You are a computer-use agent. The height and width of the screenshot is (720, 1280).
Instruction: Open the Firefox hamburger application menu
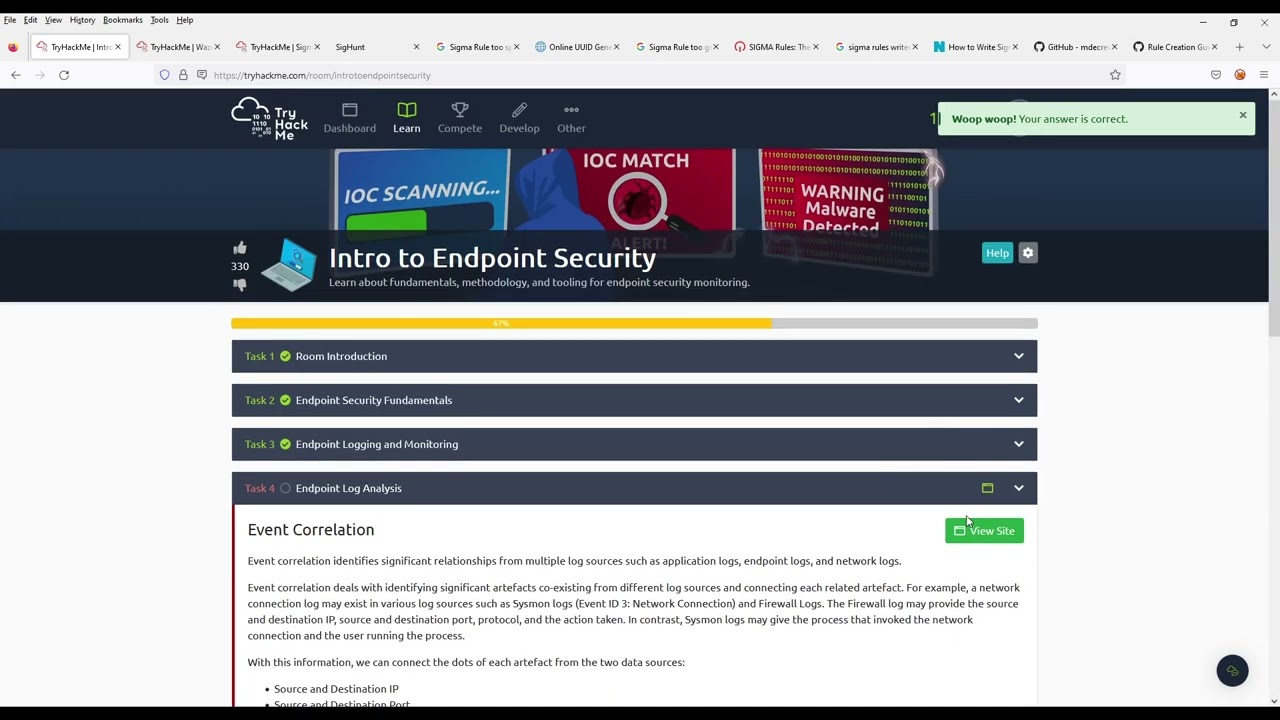1264,75
